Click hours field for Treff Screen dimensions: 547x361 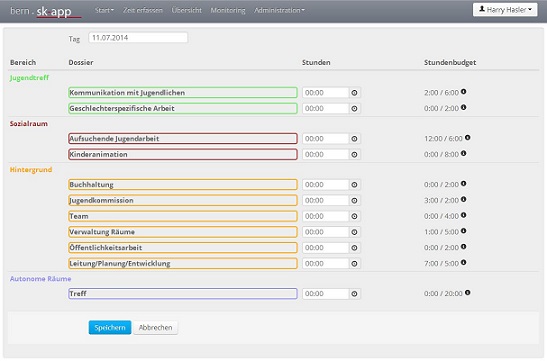325,294
